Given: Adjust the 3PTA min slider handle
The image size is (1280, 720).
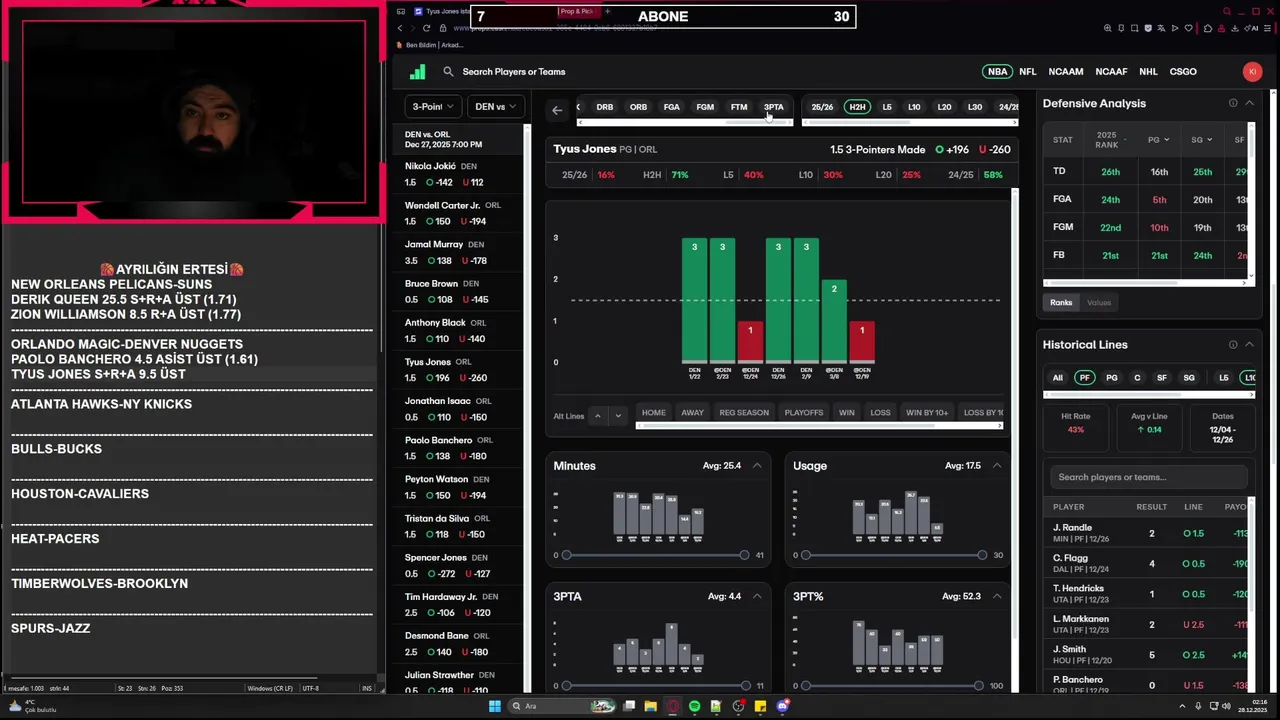Looking at the screenshot, I should click(x=567, y=686).
